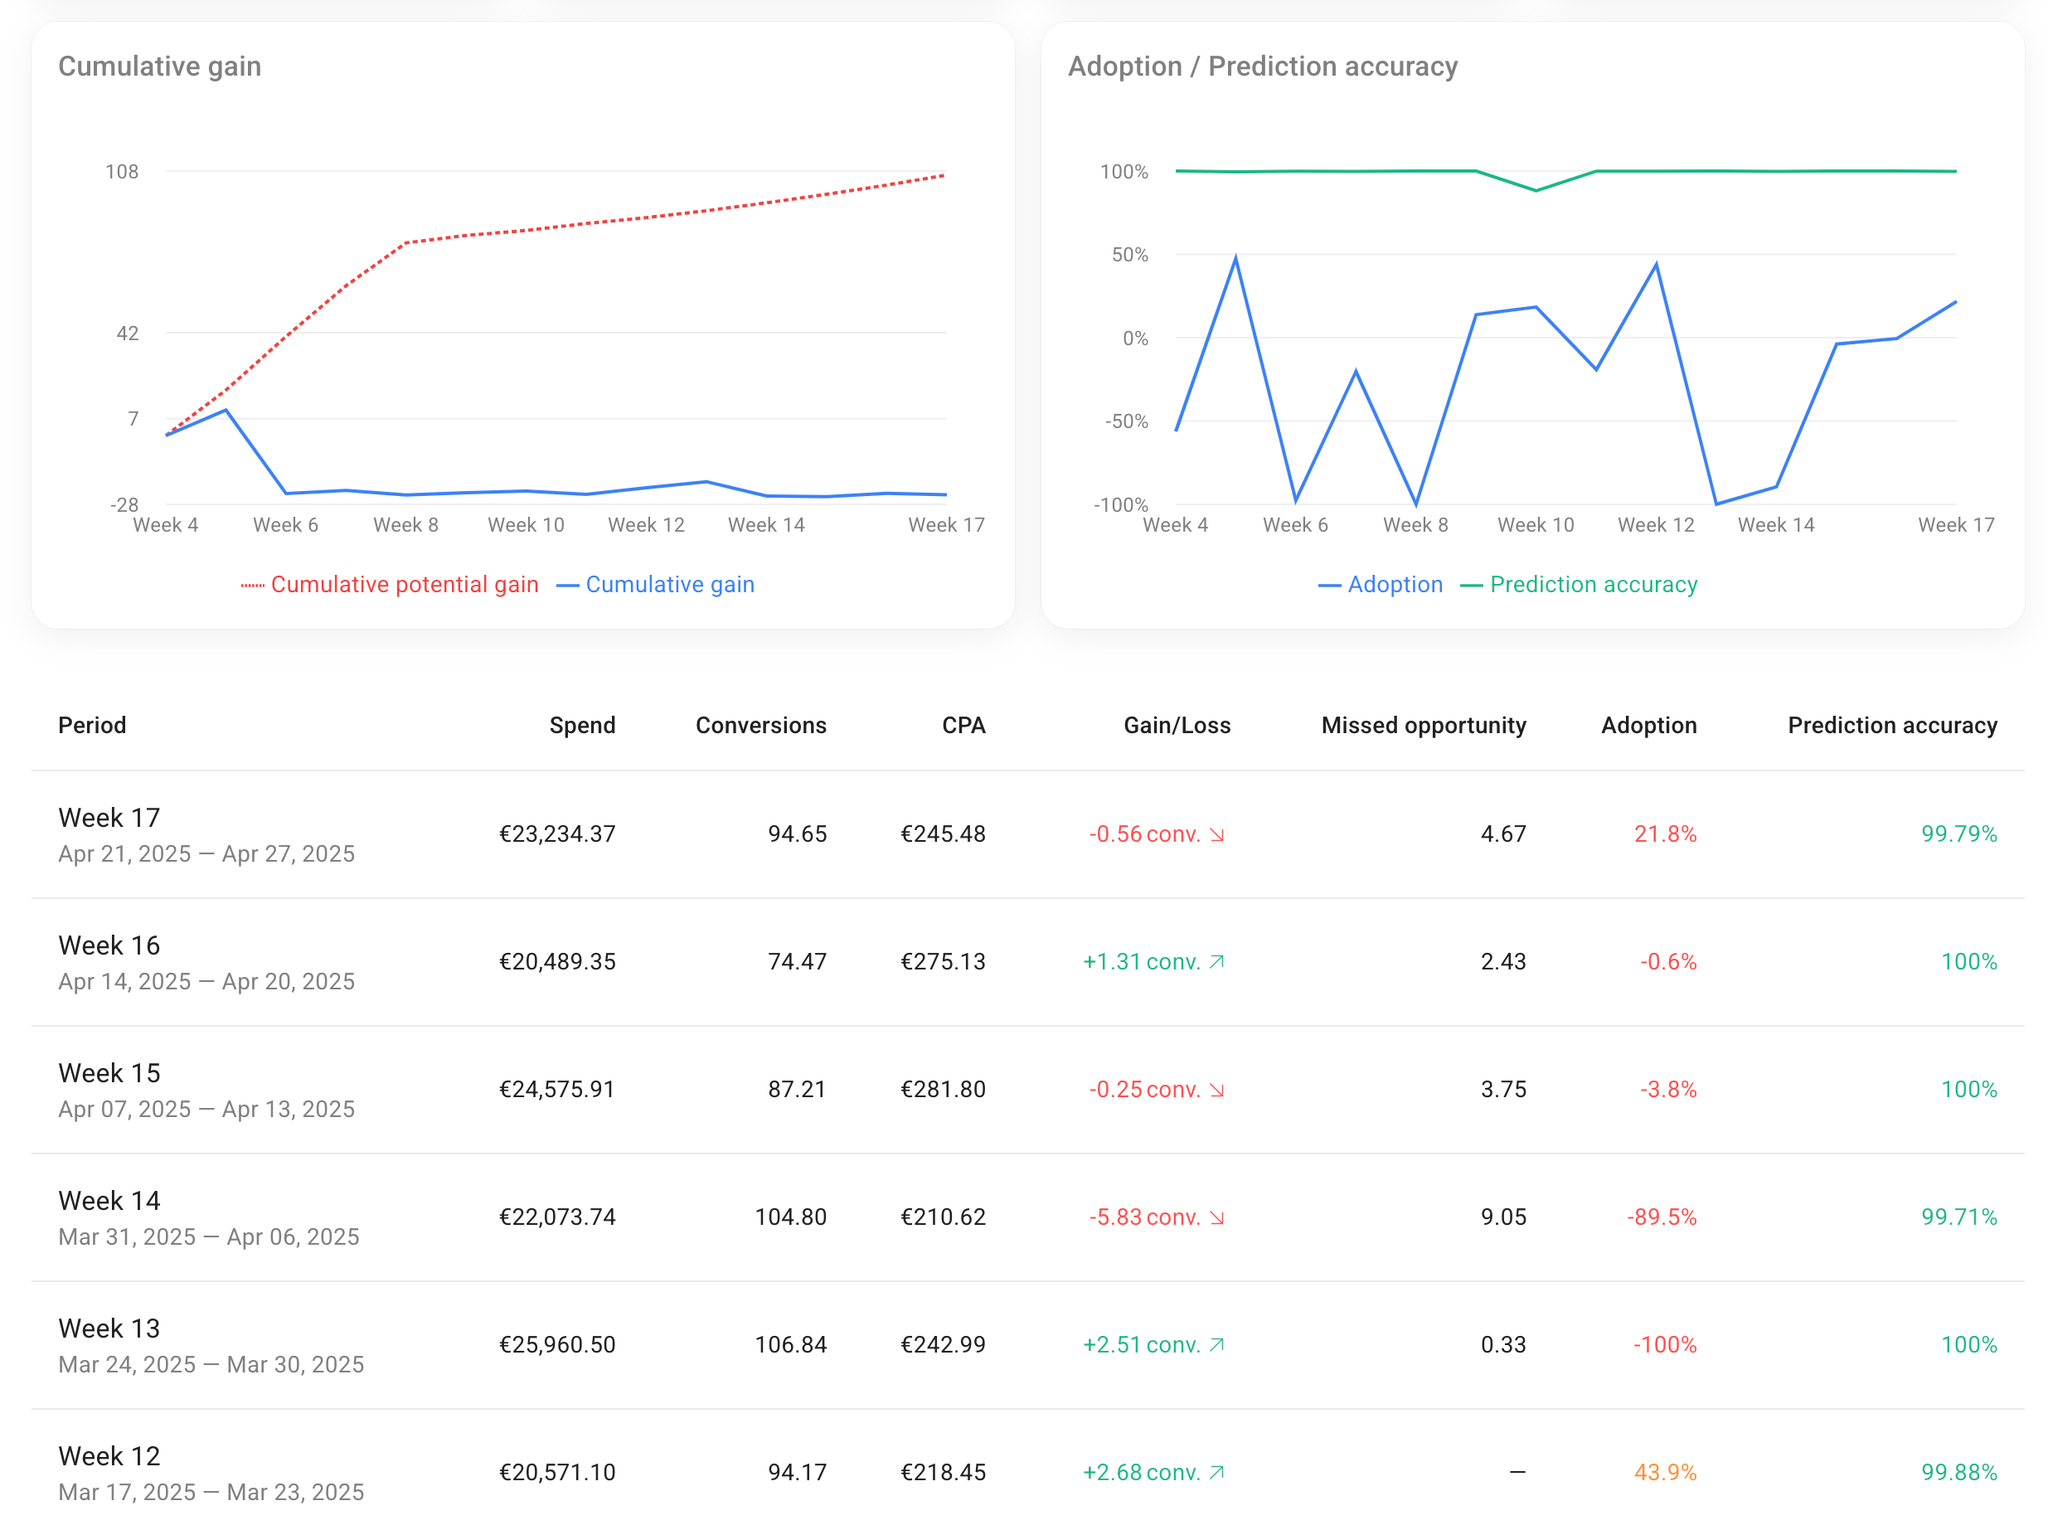Click the Gain/Loss column header
The image size is (2048, 1531).
coord(1176,725)
